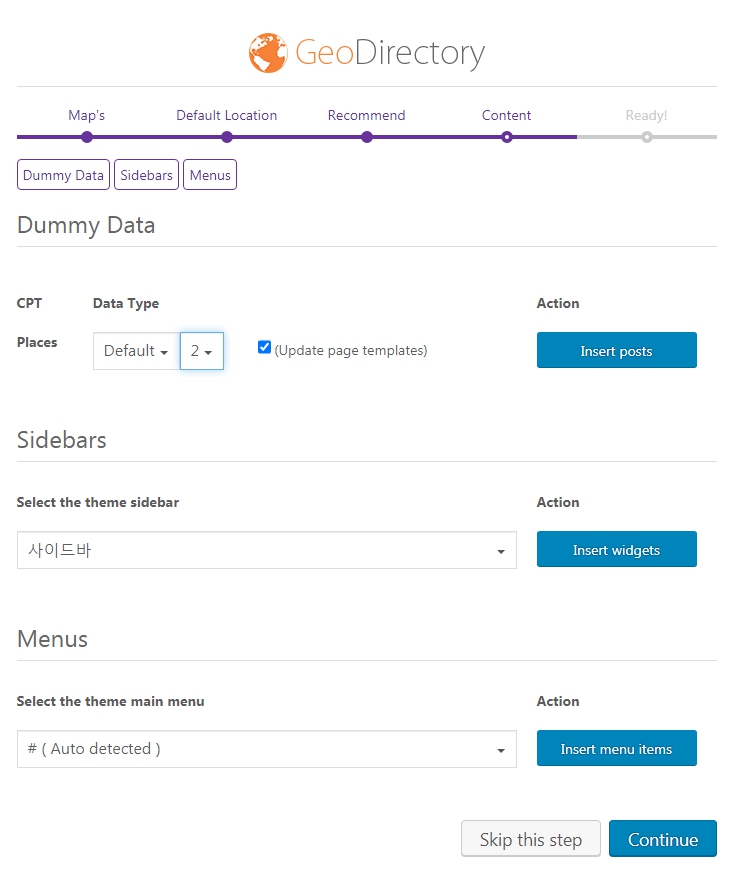
Task: Jump to the Dummy Data section tab
Action: click(x=63, y=175)
